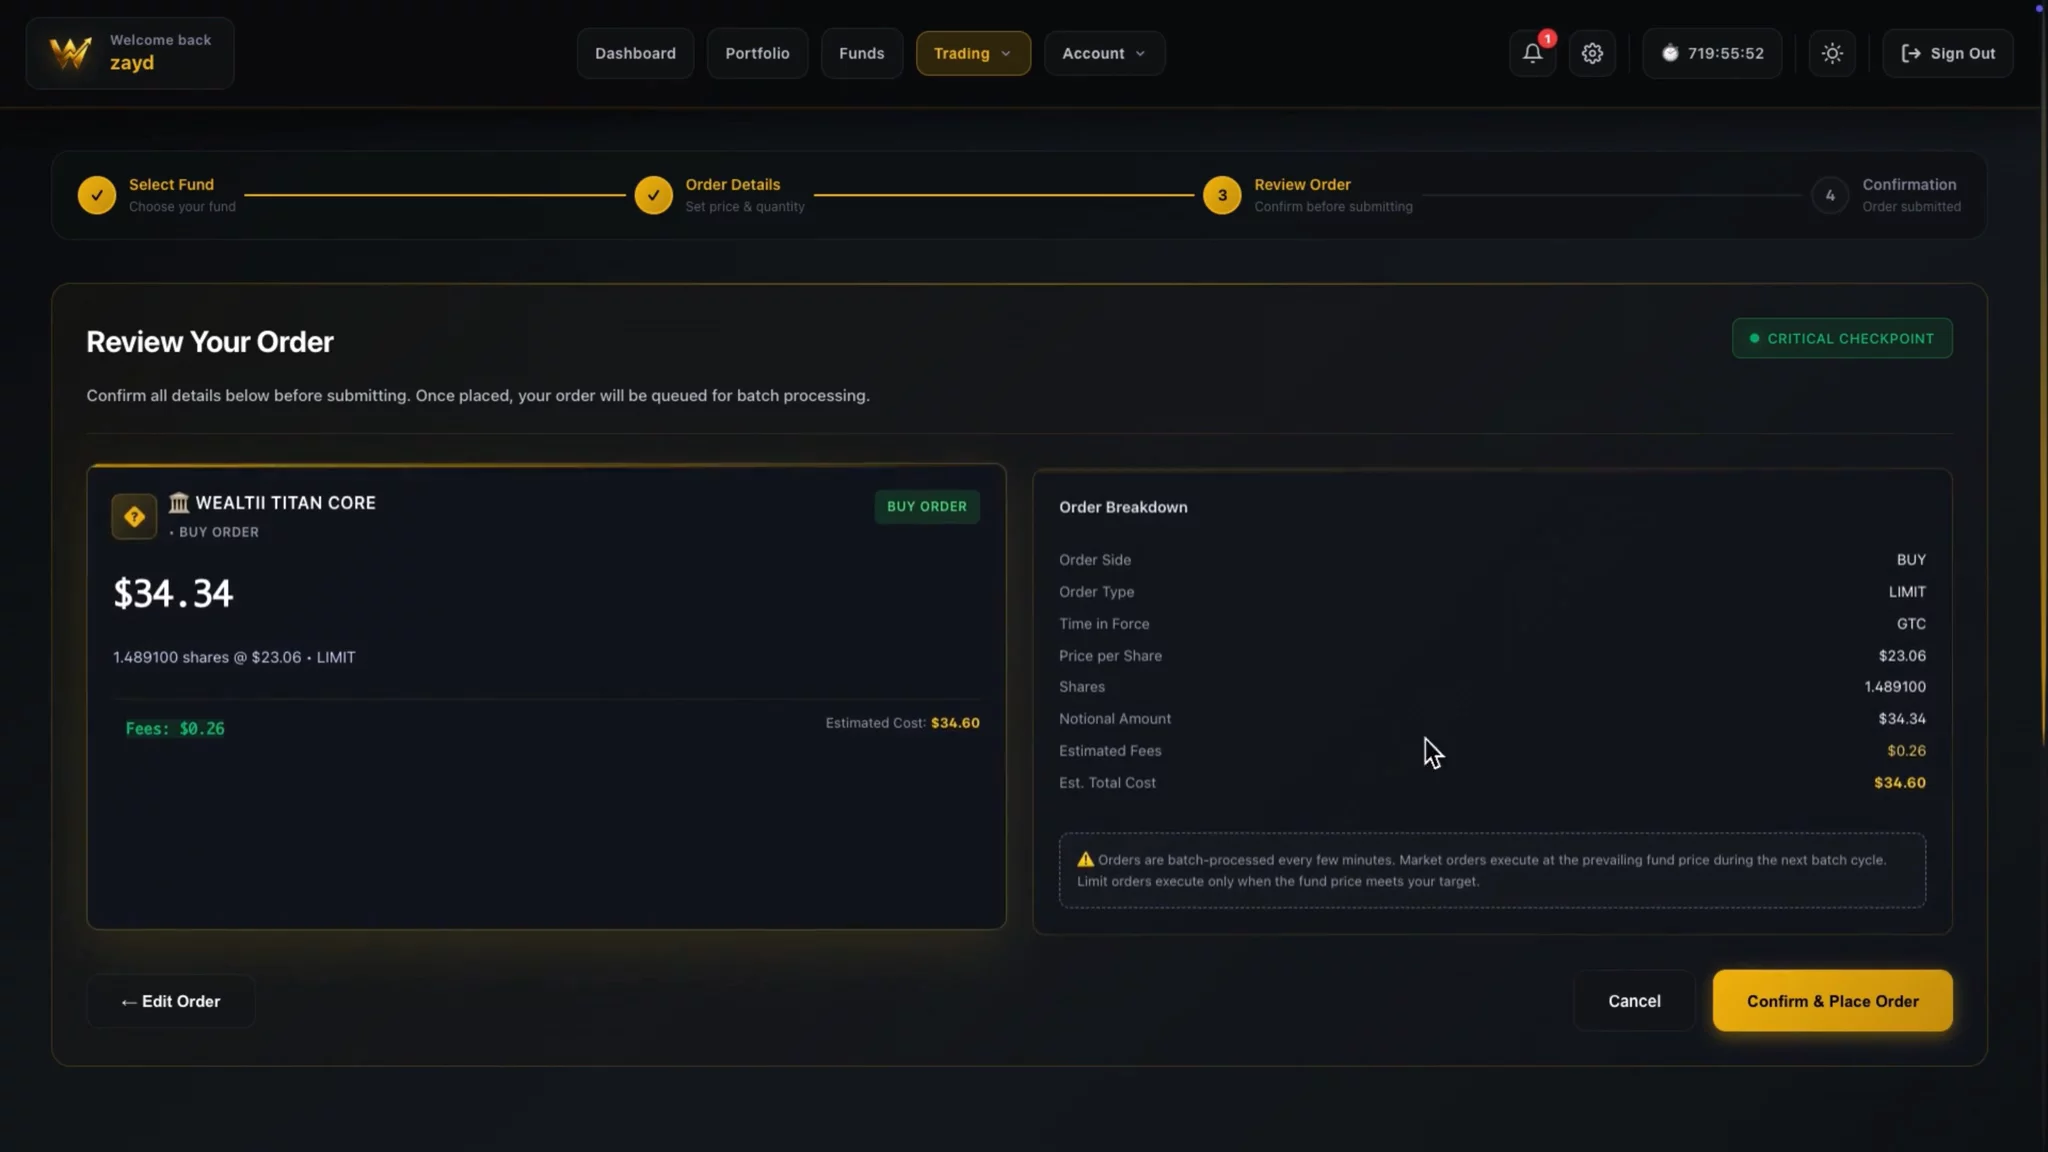
Task: Click the Critical Checkpoint badge
Action: pos(1842,338)
